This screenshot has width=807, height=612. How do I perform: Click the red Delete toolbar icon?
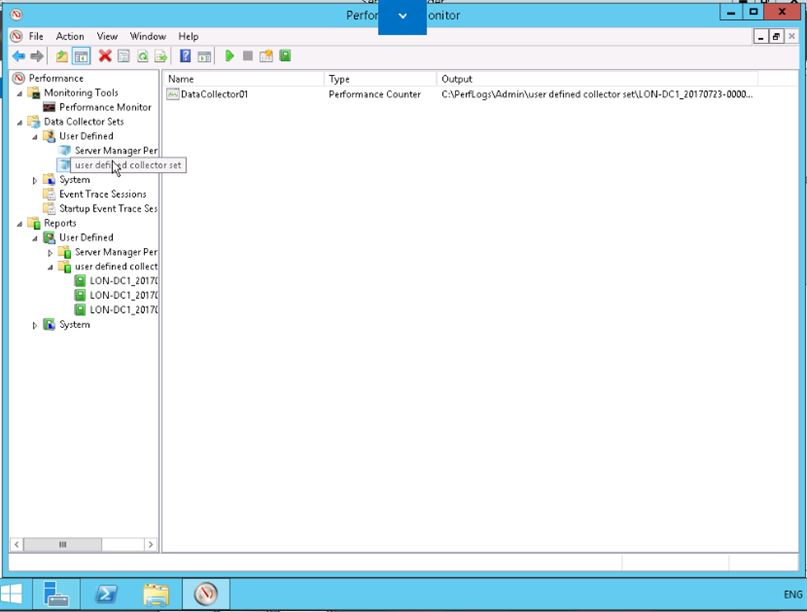104,56
